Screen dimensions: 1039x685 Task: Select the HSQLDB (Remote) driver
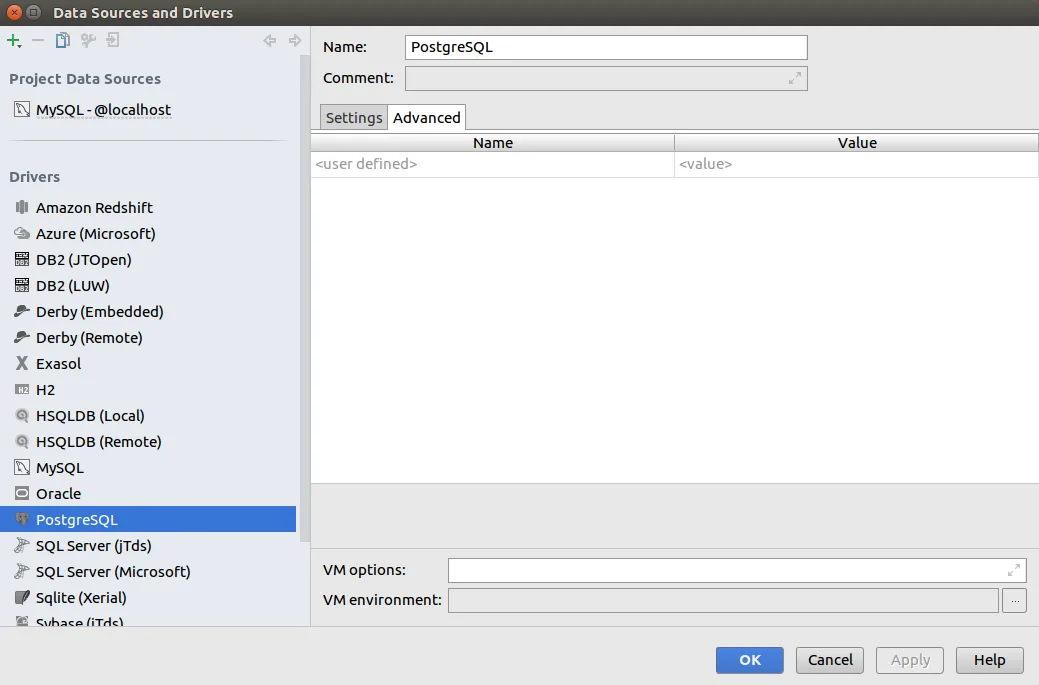click(148, 442)
